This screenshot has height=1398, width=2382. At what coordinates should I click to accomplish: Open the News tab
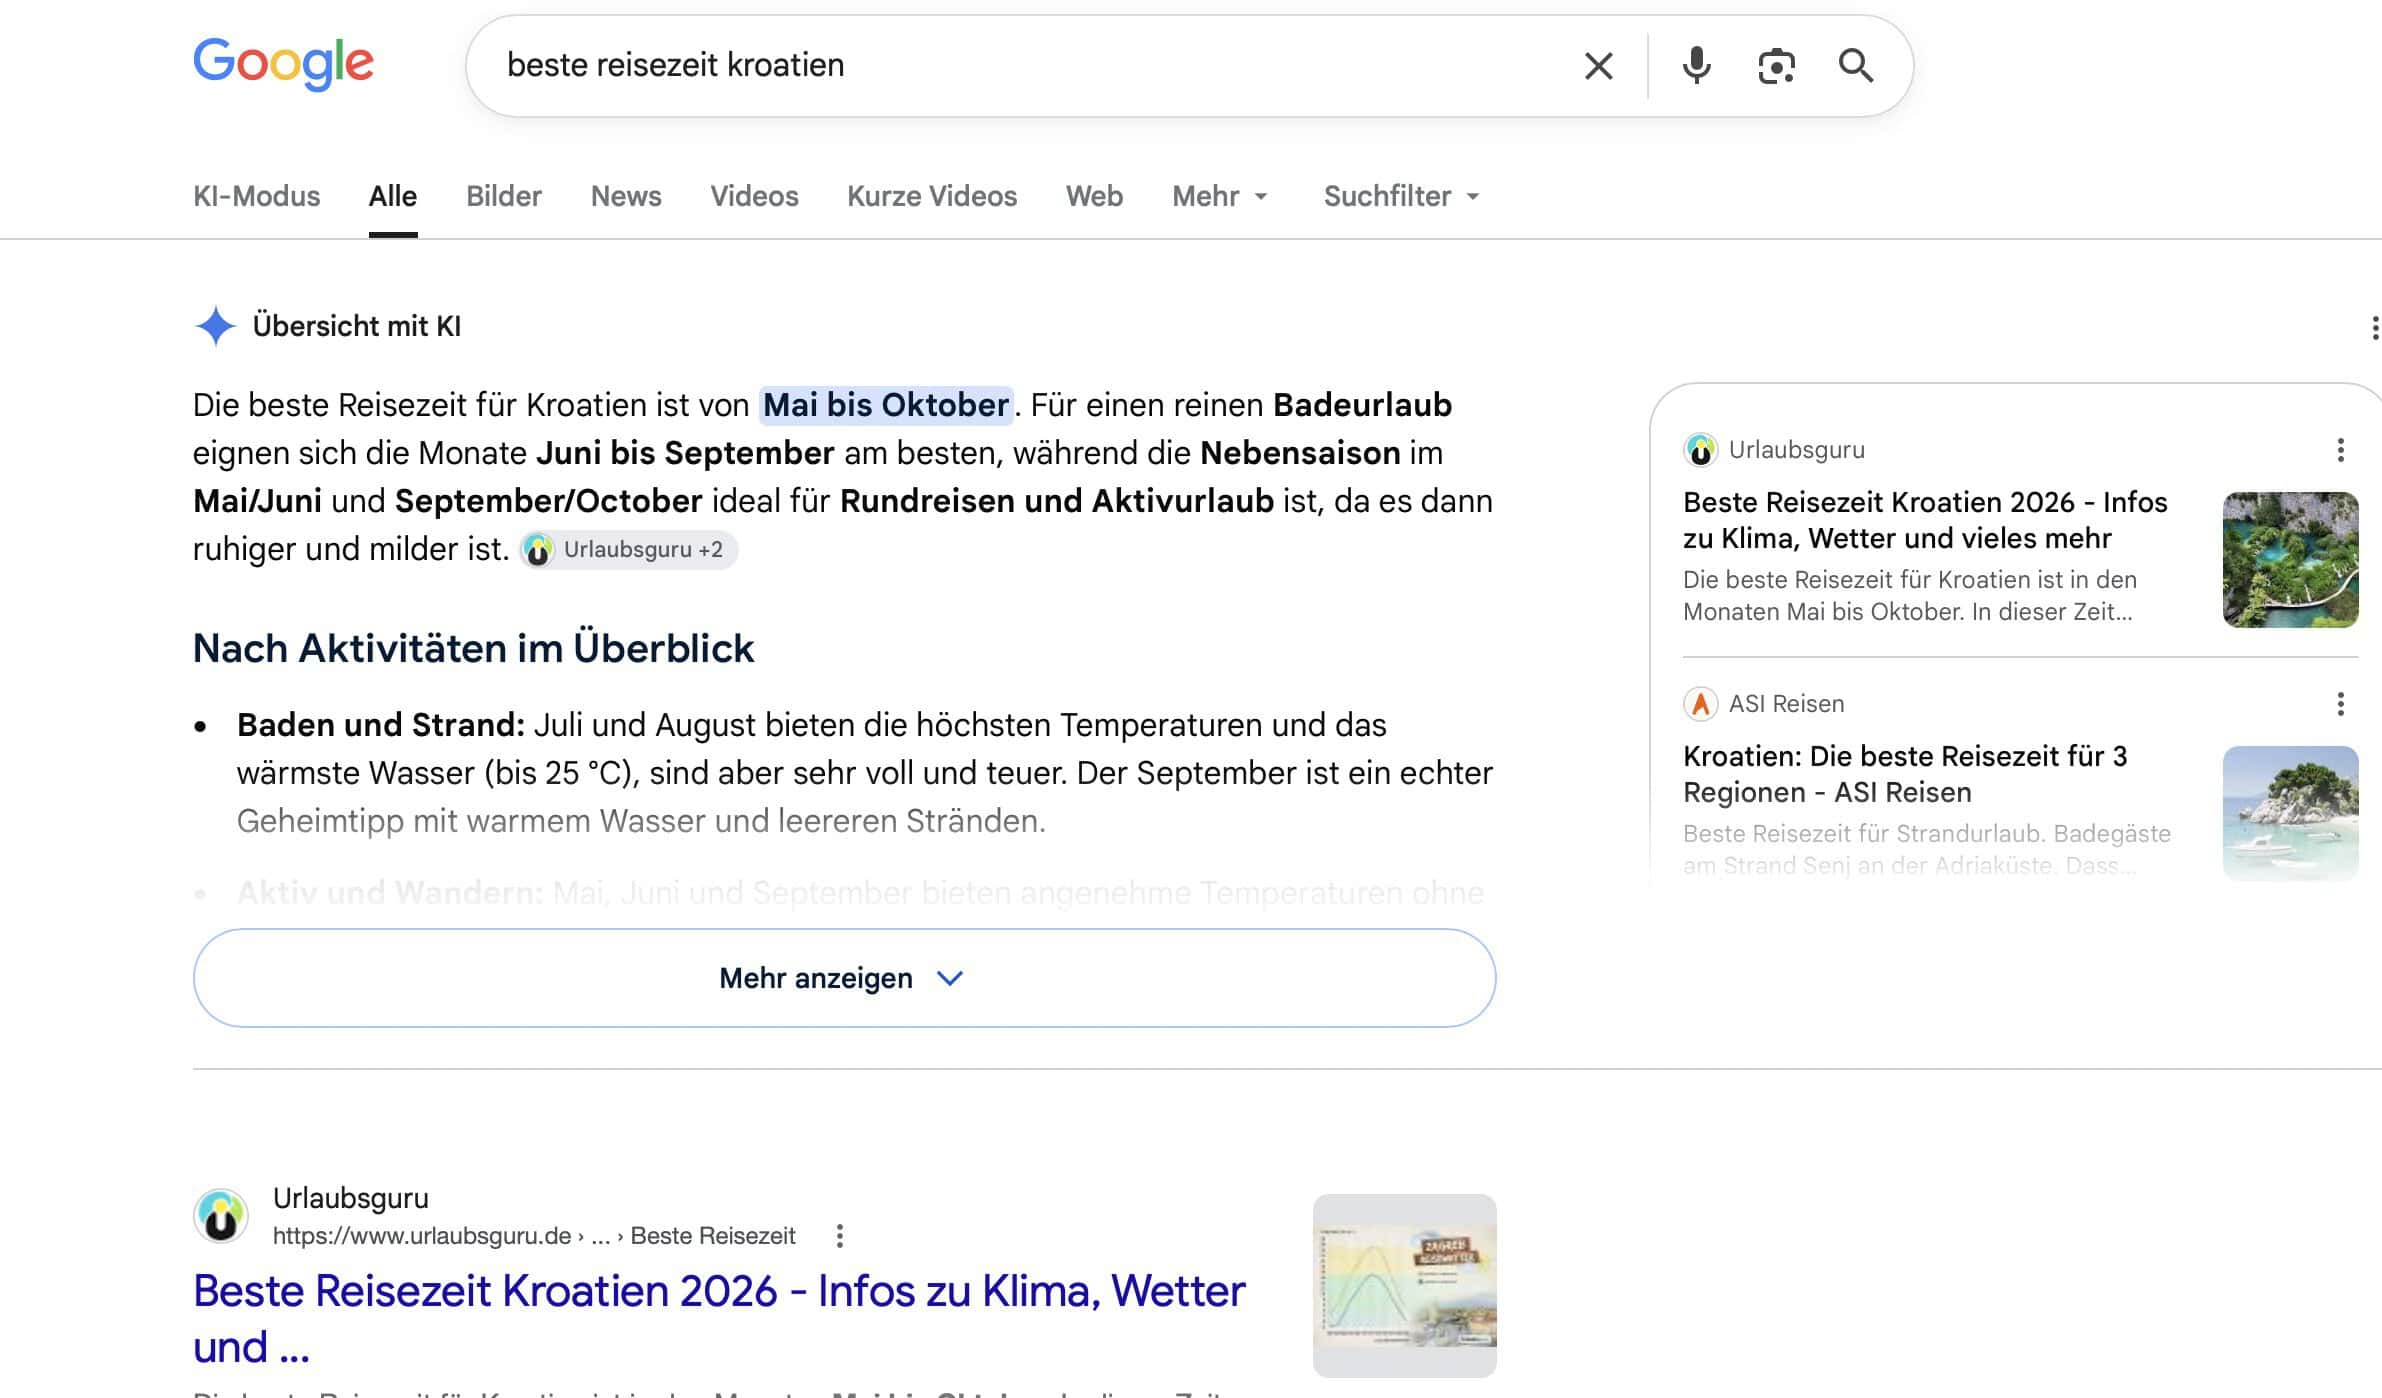coord(626,196)
